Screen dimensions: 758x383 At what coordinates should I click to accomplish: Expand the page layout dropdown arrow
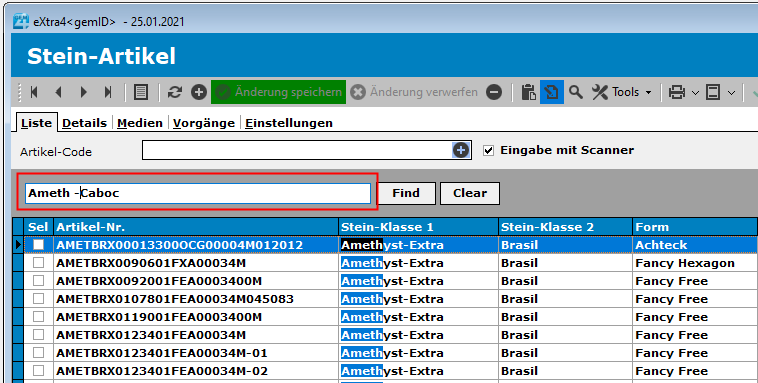(731, 92)
